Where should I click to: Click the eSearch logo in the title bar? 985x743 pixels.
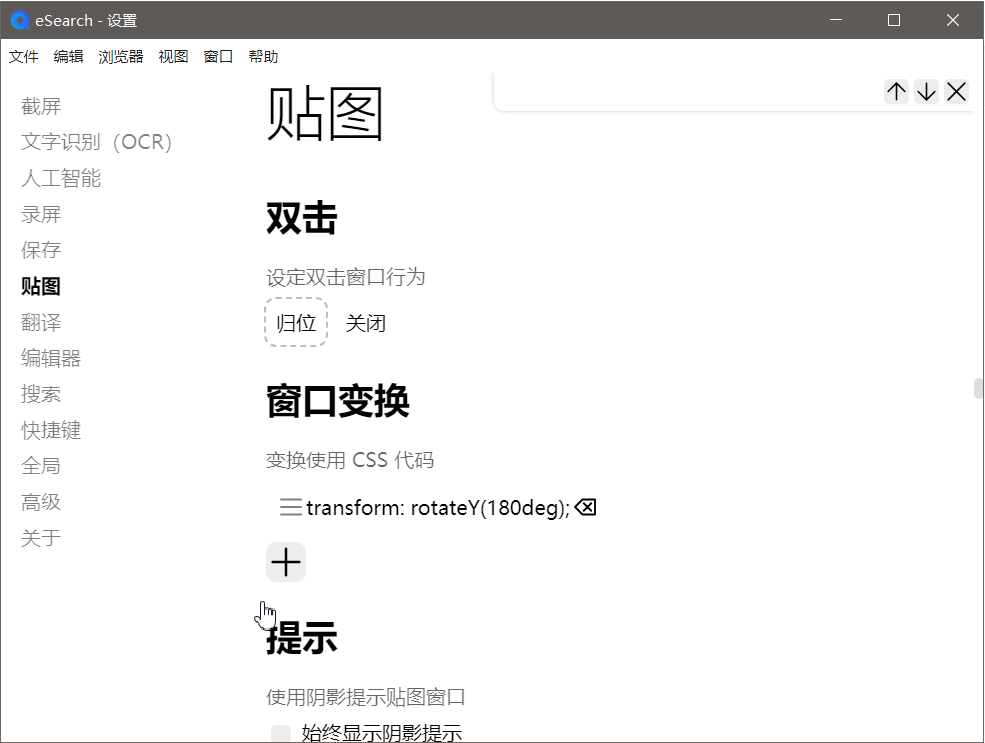[x=18, y=20]
